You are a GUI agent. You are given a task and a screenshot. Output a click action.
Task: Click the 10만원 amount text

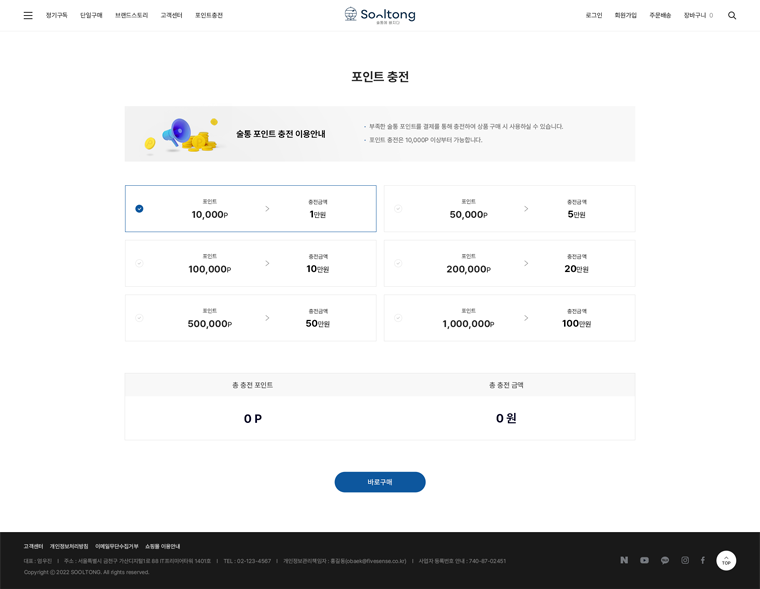[x=317, y=269]
